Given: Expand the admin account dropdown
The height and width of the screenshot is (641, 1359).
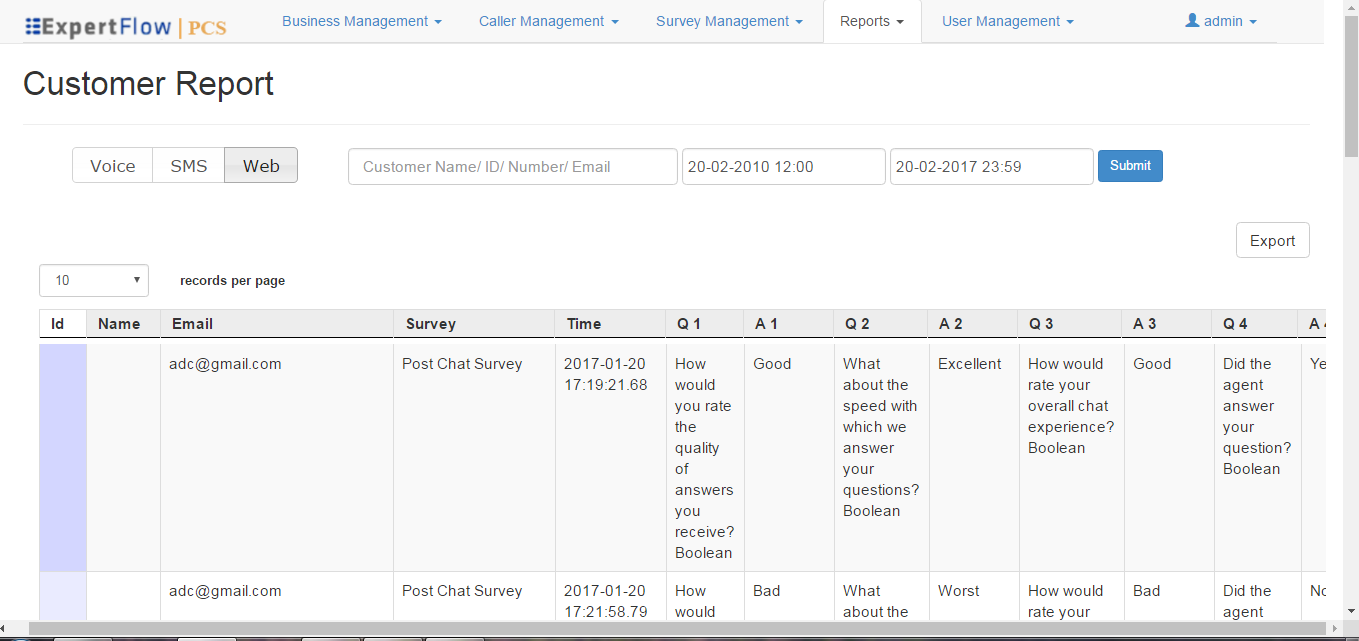Looking at the screenshot, I should (1220, 20).
